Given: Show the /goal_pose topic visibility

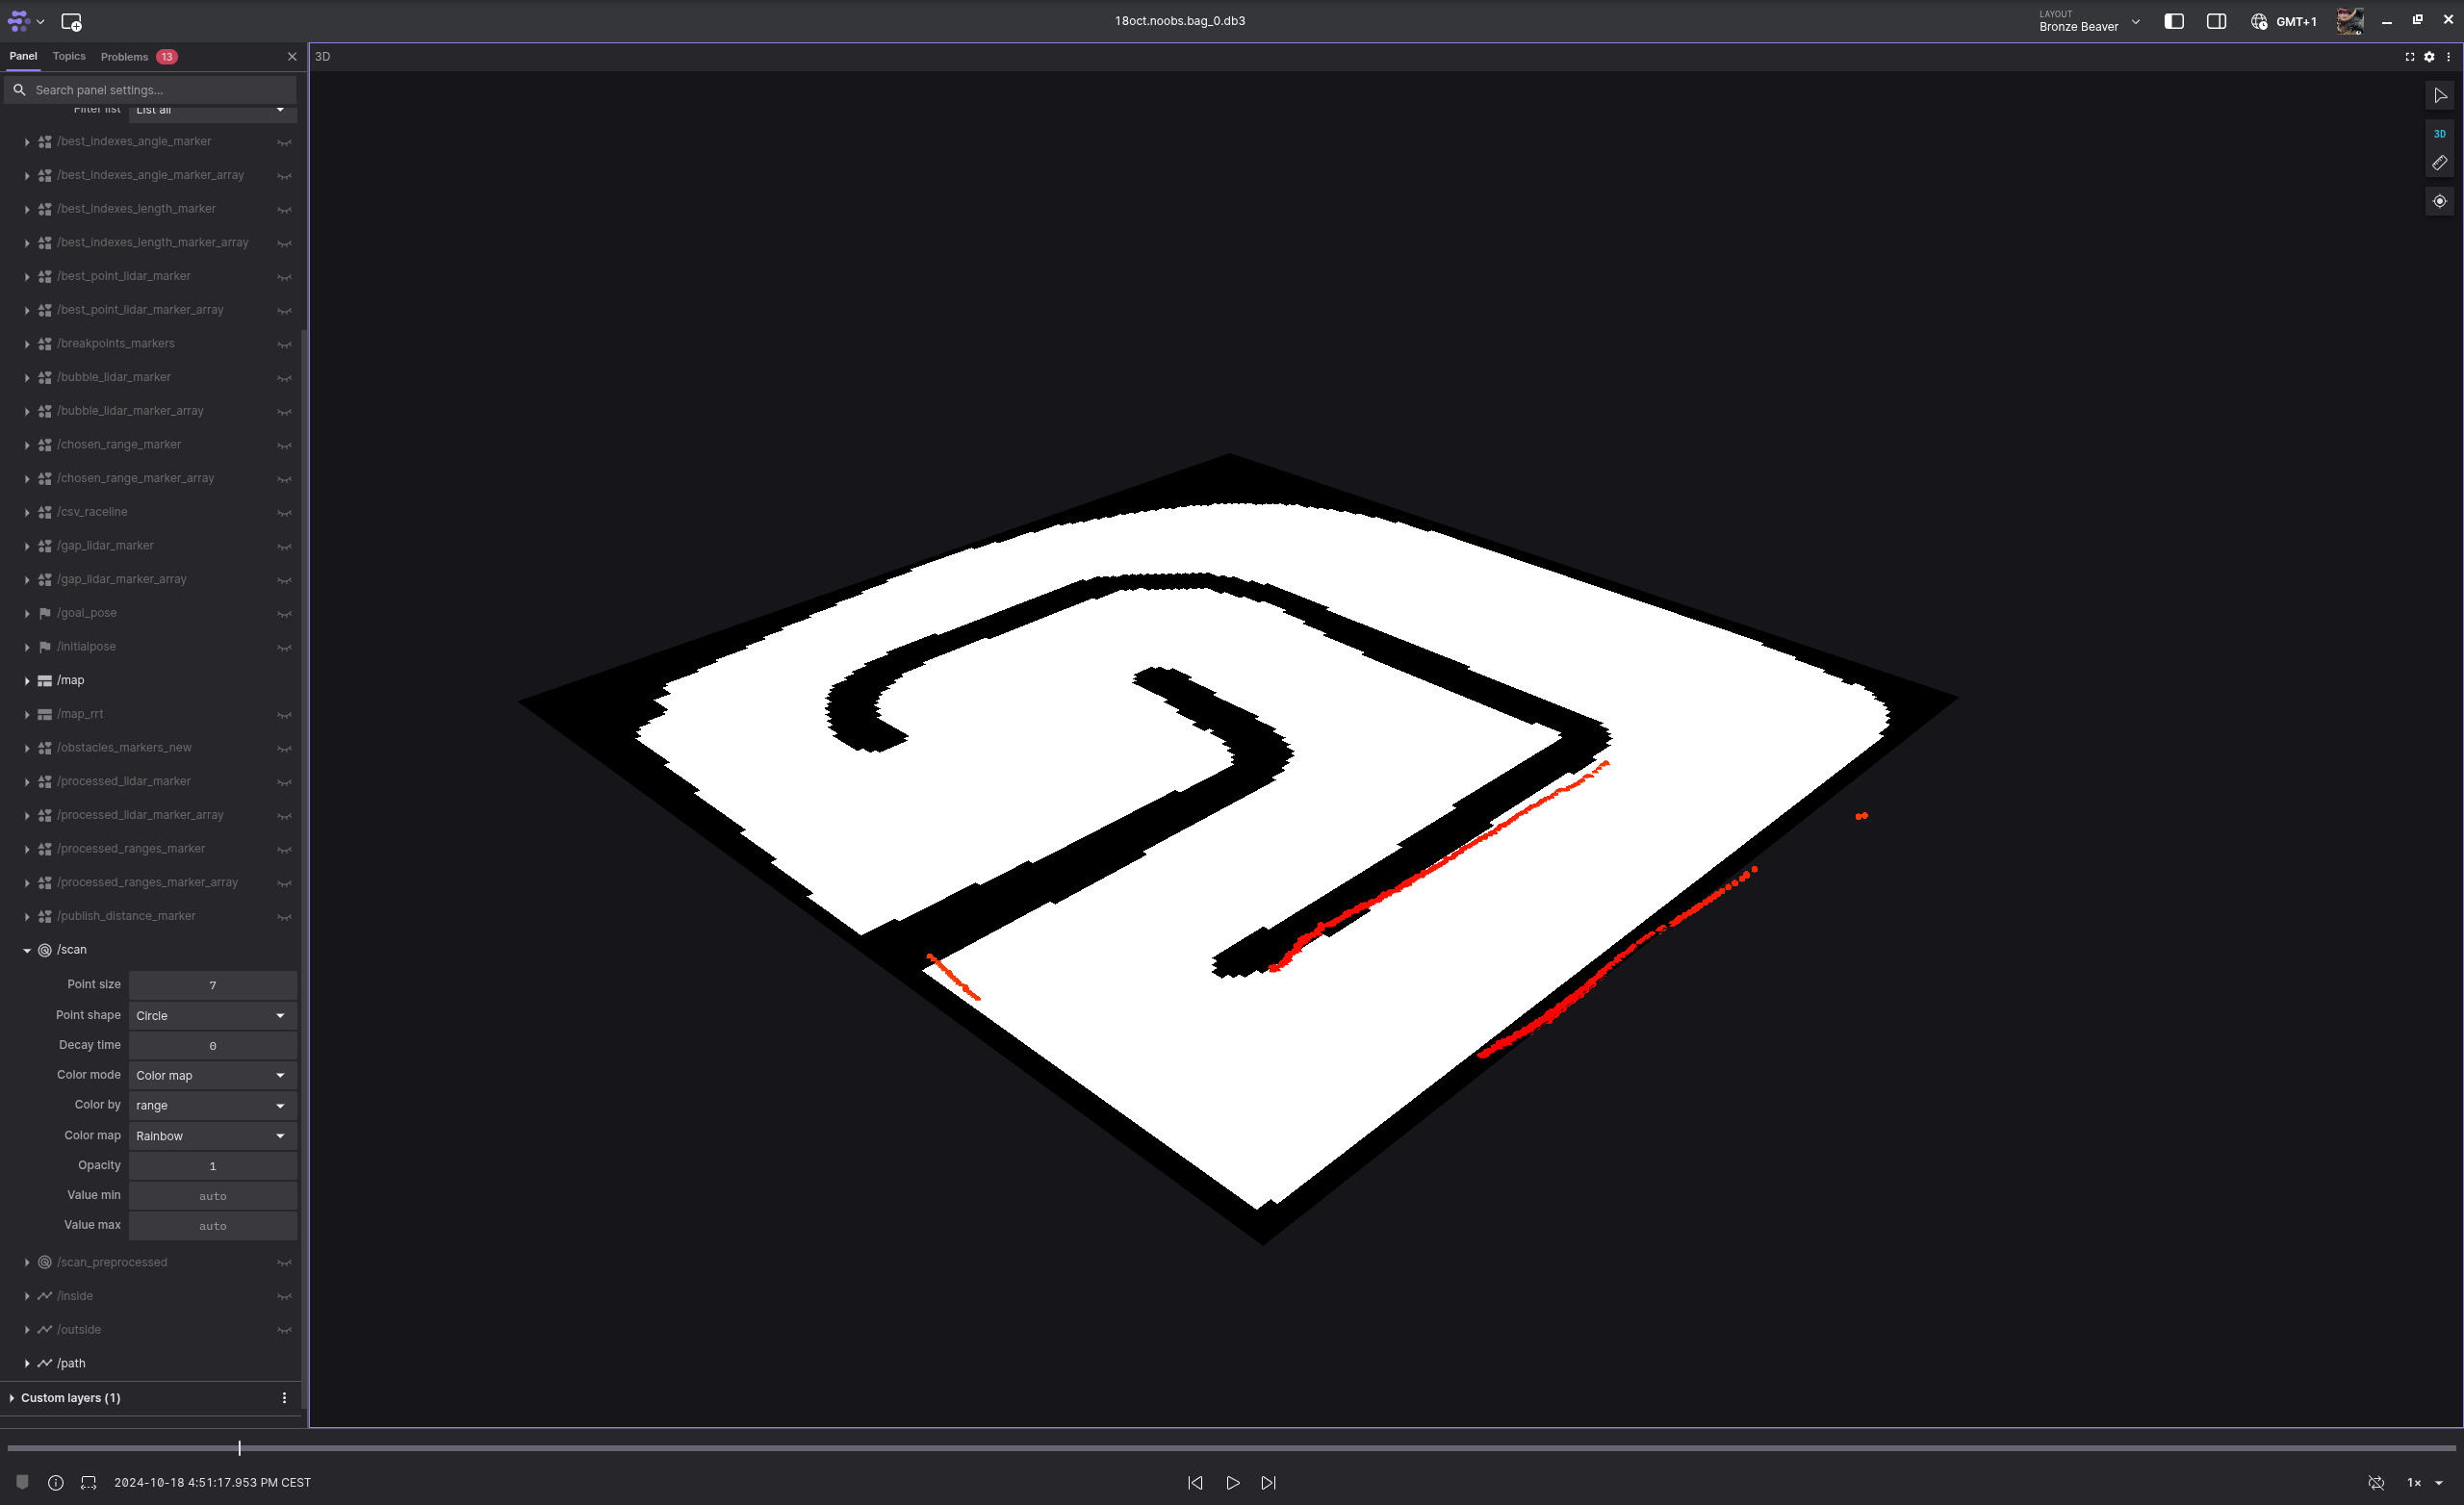Looking at the screenshot, I should (x=284, y=614).
